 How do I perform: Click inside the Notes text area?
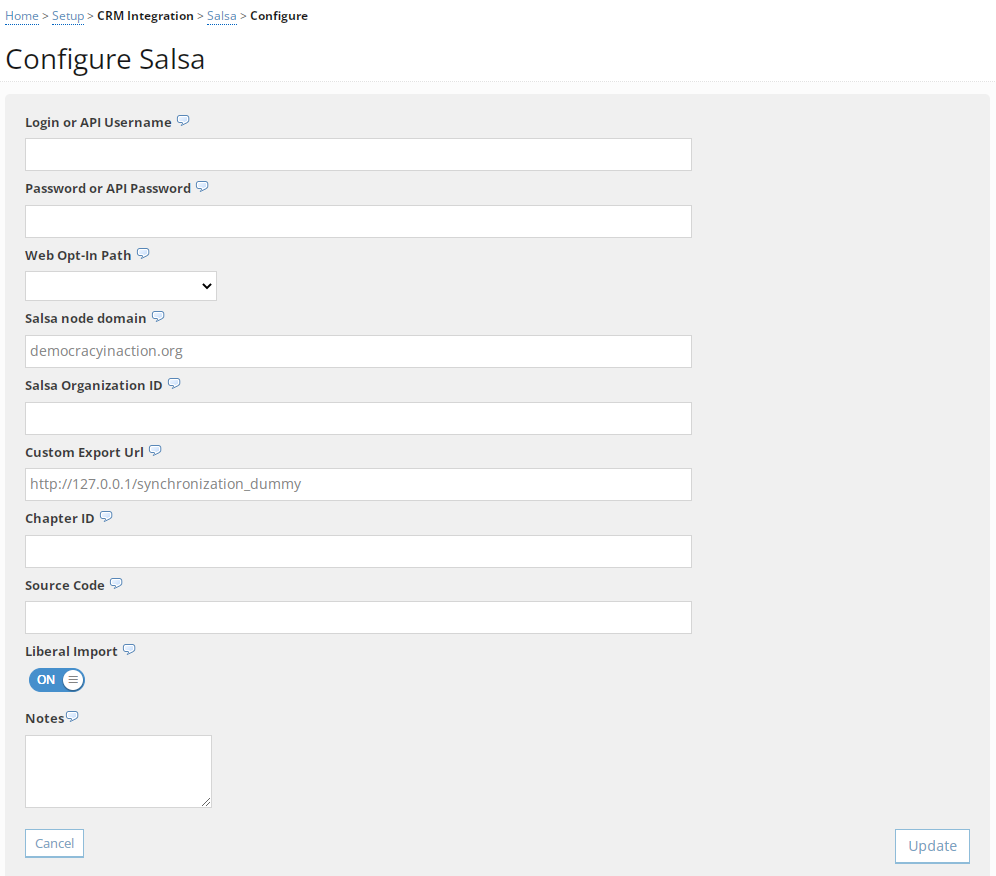(x=118, y=770)
